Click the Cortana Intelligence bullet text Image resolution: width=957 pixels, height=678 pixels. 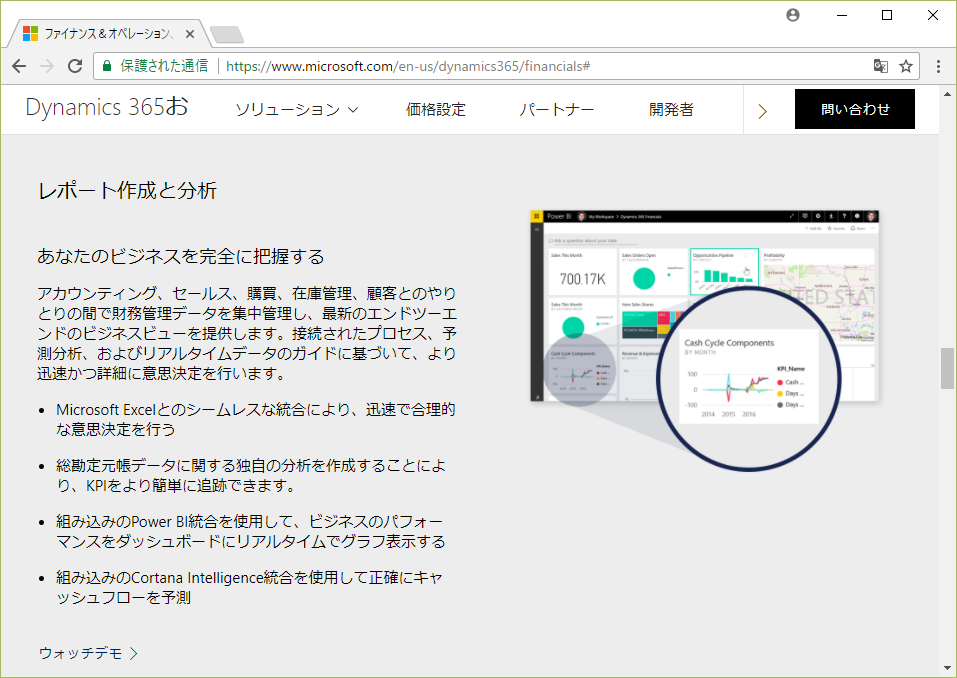tap(249, 587)
